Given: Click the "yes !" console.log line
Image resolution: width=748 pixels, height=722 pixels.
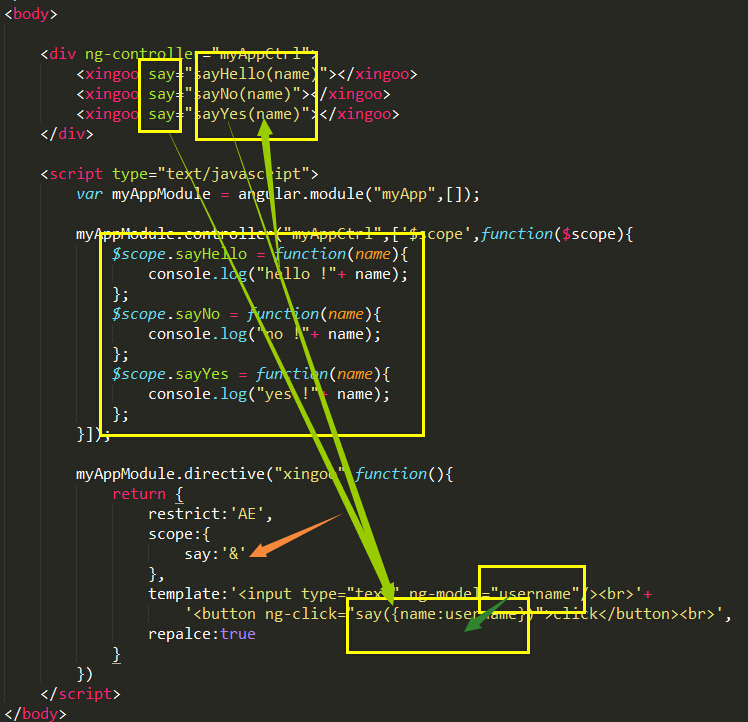Looking at the screenshot, I should (x=269, y=394).
